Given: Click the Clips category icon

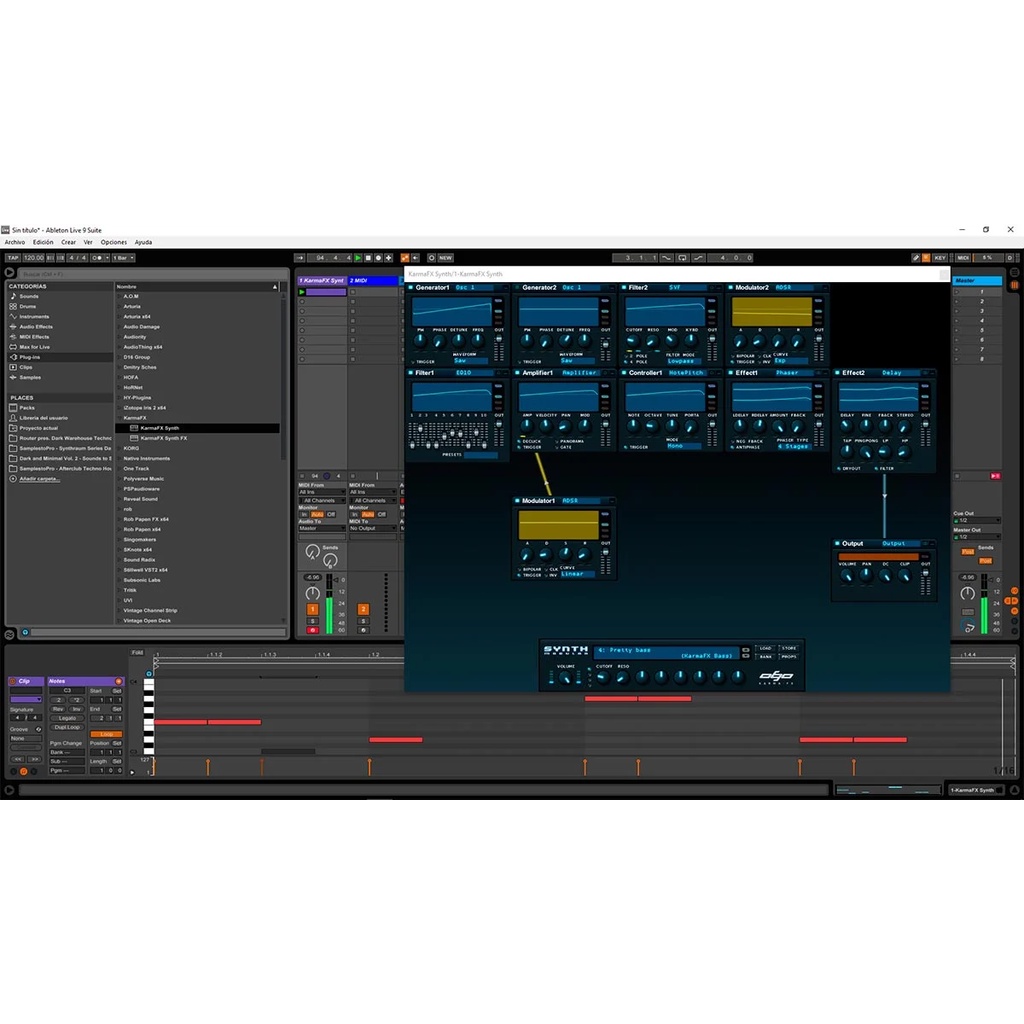Looking at the screenshot, I should coord(13,367).
